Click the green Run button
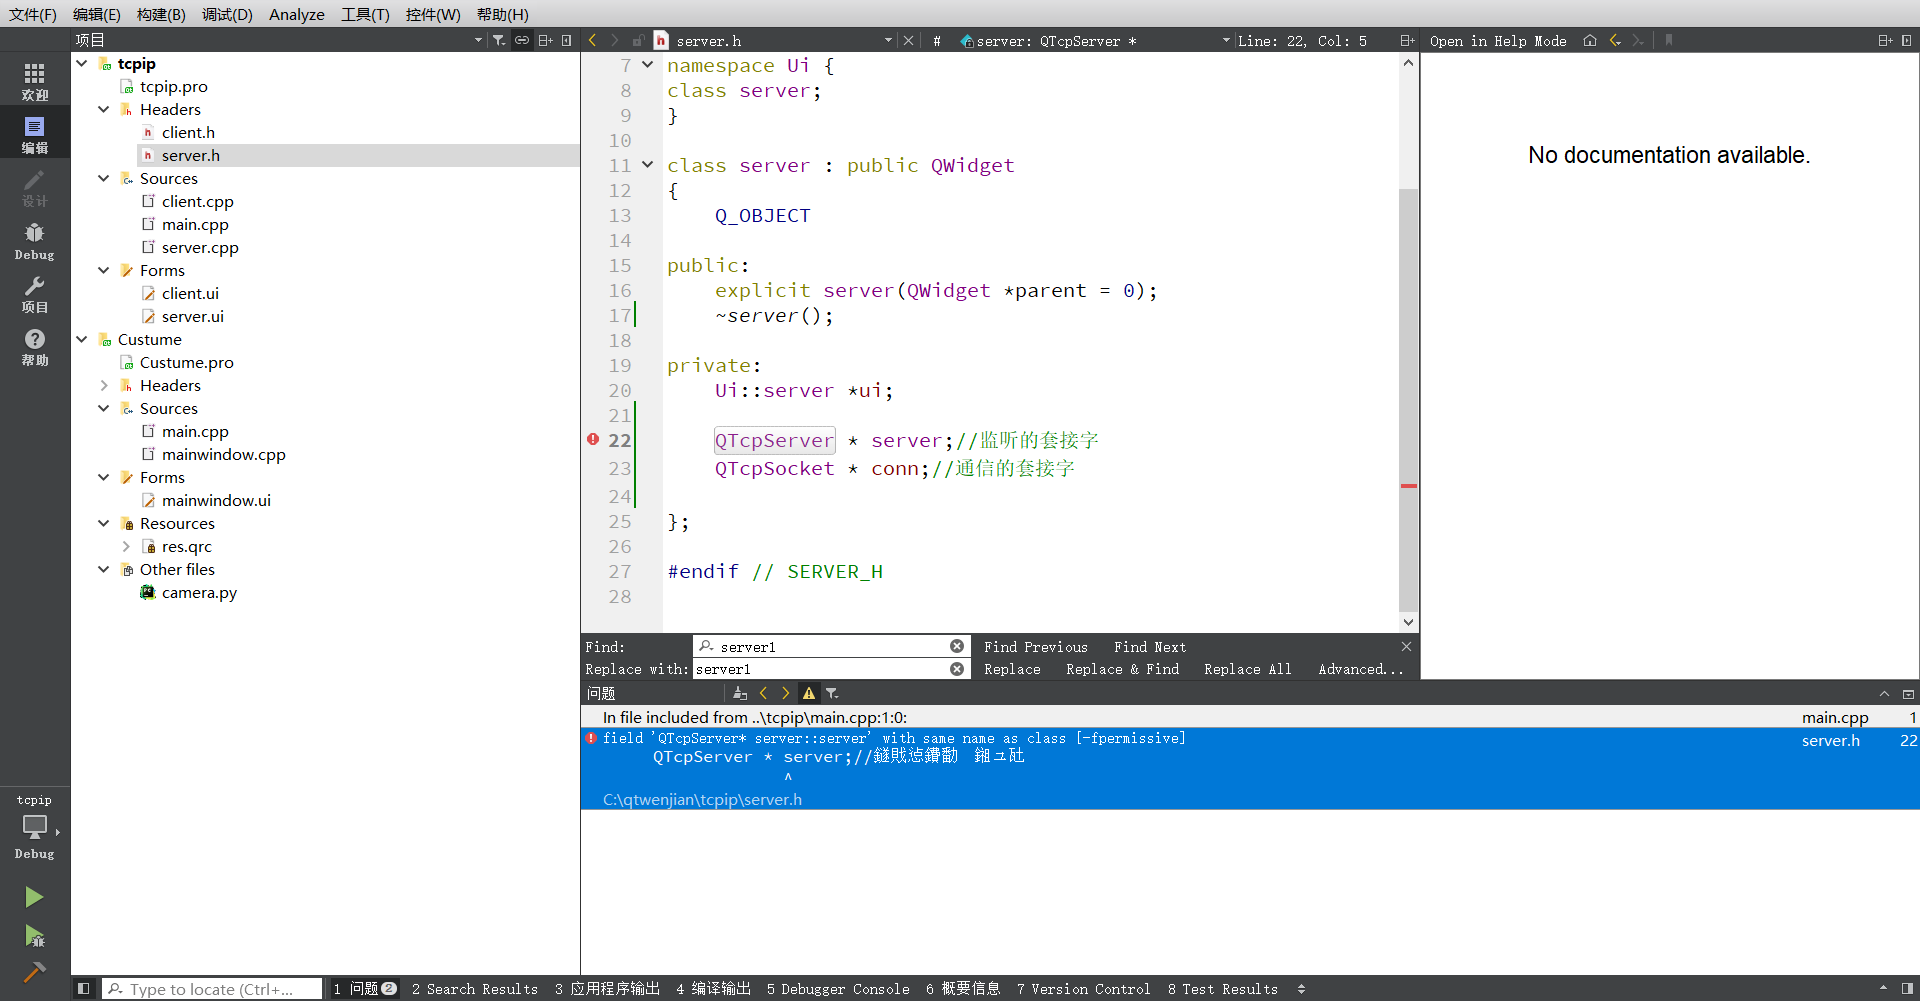 click(34, 897)
